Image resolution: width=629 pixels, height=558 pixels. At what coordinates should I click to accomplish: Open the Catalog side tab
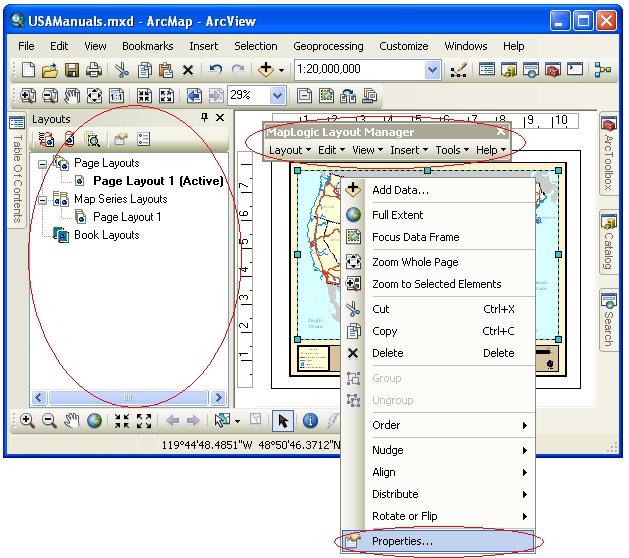pyautogui.click(x=609, y=242)
